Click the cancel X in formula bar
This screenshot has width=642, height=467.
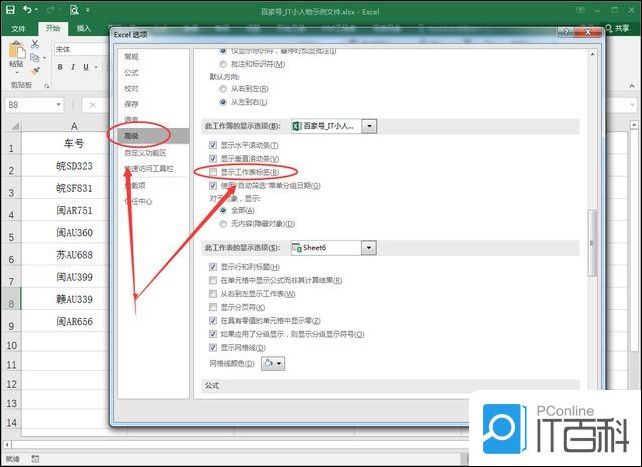click(x=93, y=105)
